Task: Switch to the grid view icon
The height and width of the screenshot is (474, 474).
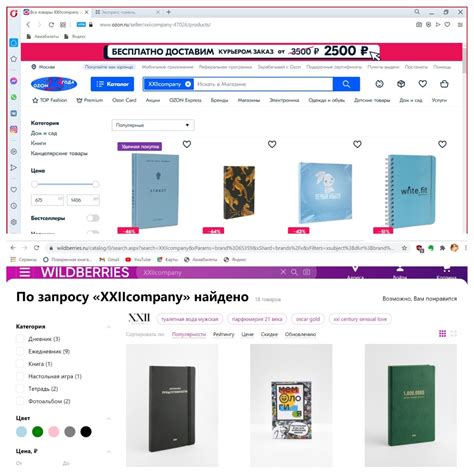Action: [442, 333]
